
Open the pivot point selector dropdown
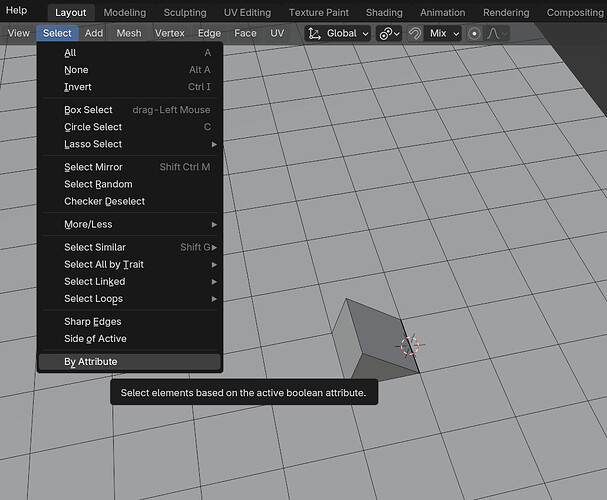coord(389,34)
